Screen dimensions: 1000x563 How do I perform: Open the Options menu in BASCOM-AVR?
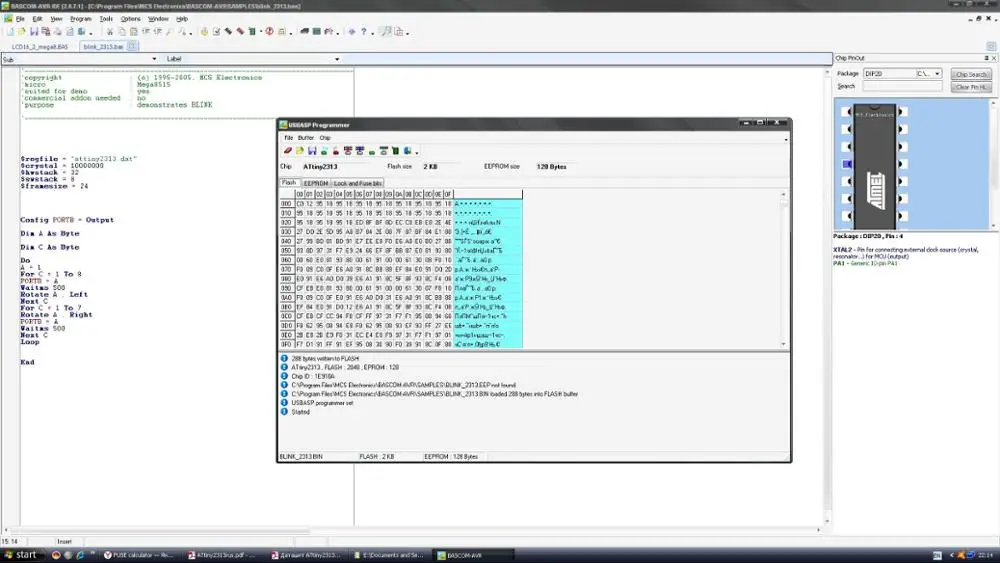[130, 19]
